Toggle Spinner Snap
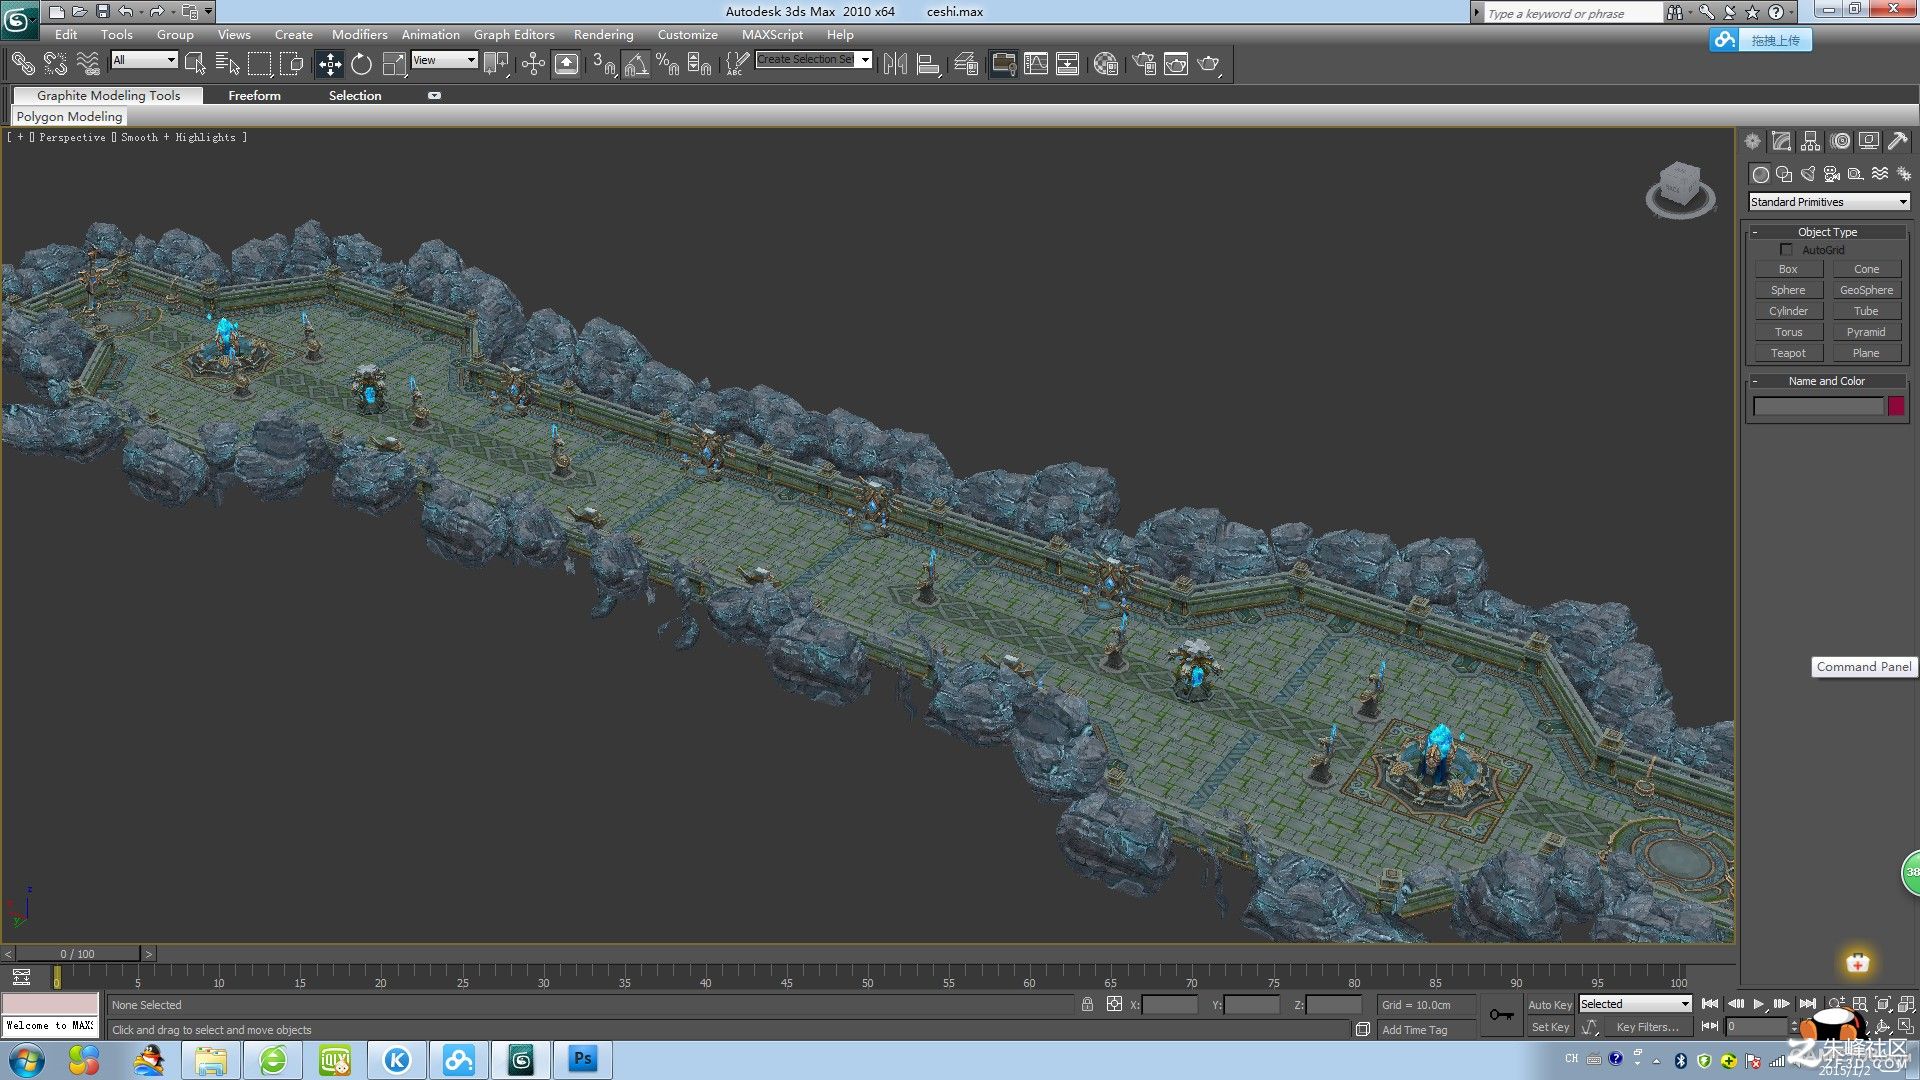Screen dimensions: 1920x1080 699,64
